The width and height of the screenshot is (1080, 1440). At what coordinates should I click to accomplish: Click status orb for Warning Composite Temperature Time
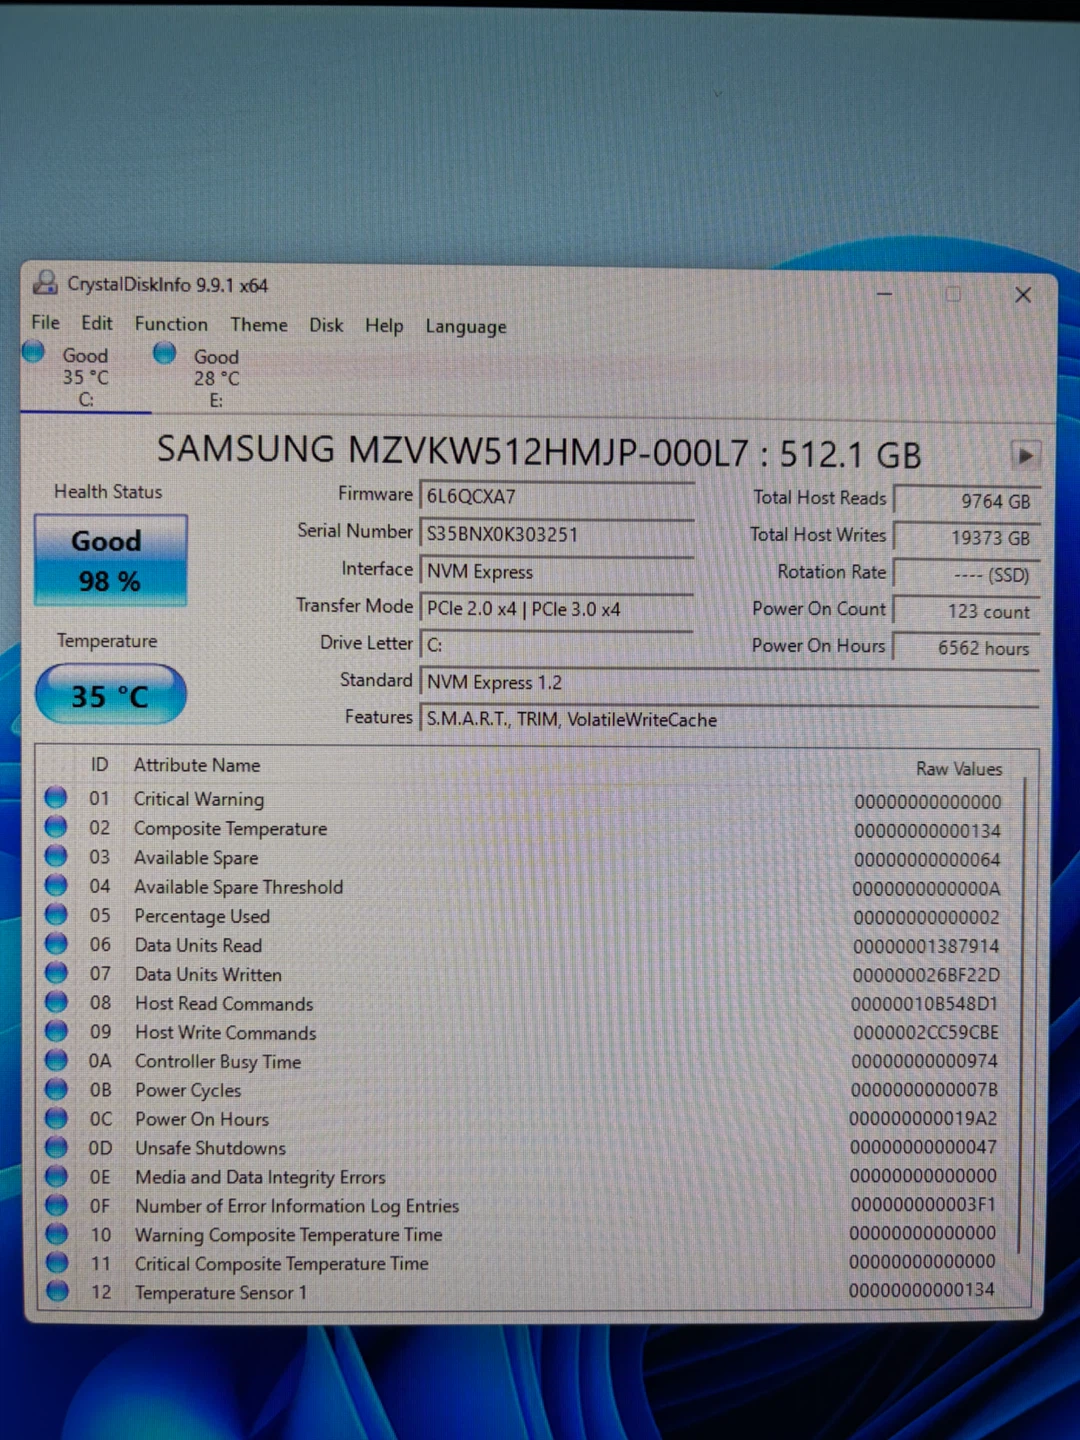[x=57, y=1233]
